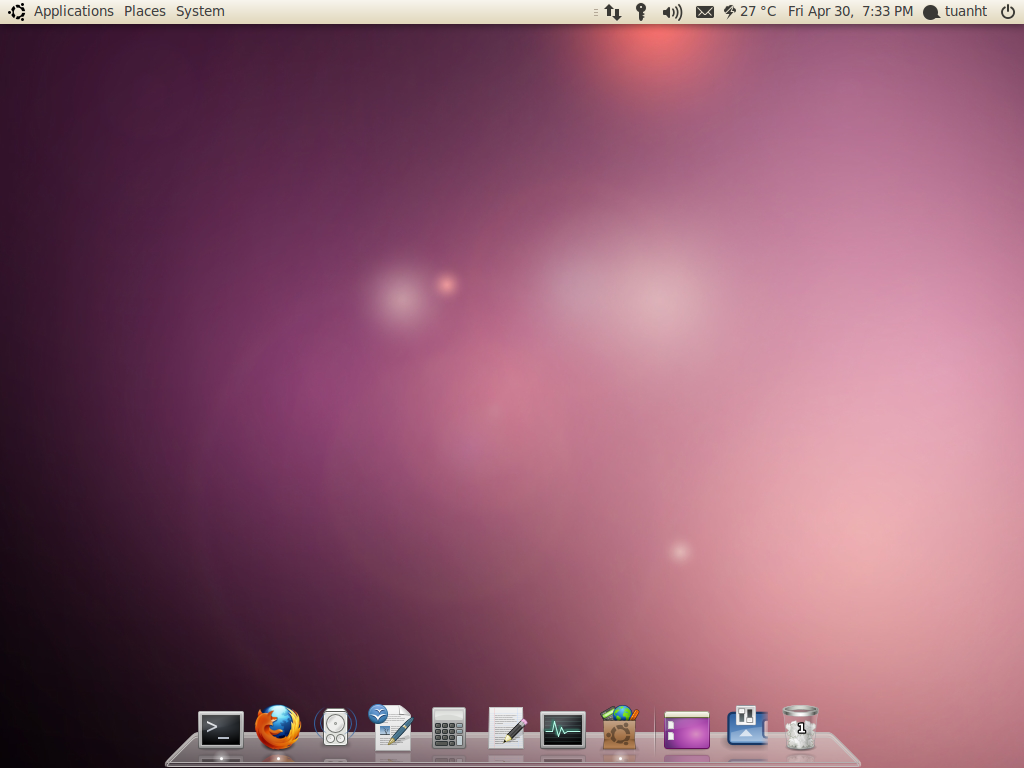Launch System Monitor from the dock
This screenshot has width=1024, height=768.
(x=563, y=729)
